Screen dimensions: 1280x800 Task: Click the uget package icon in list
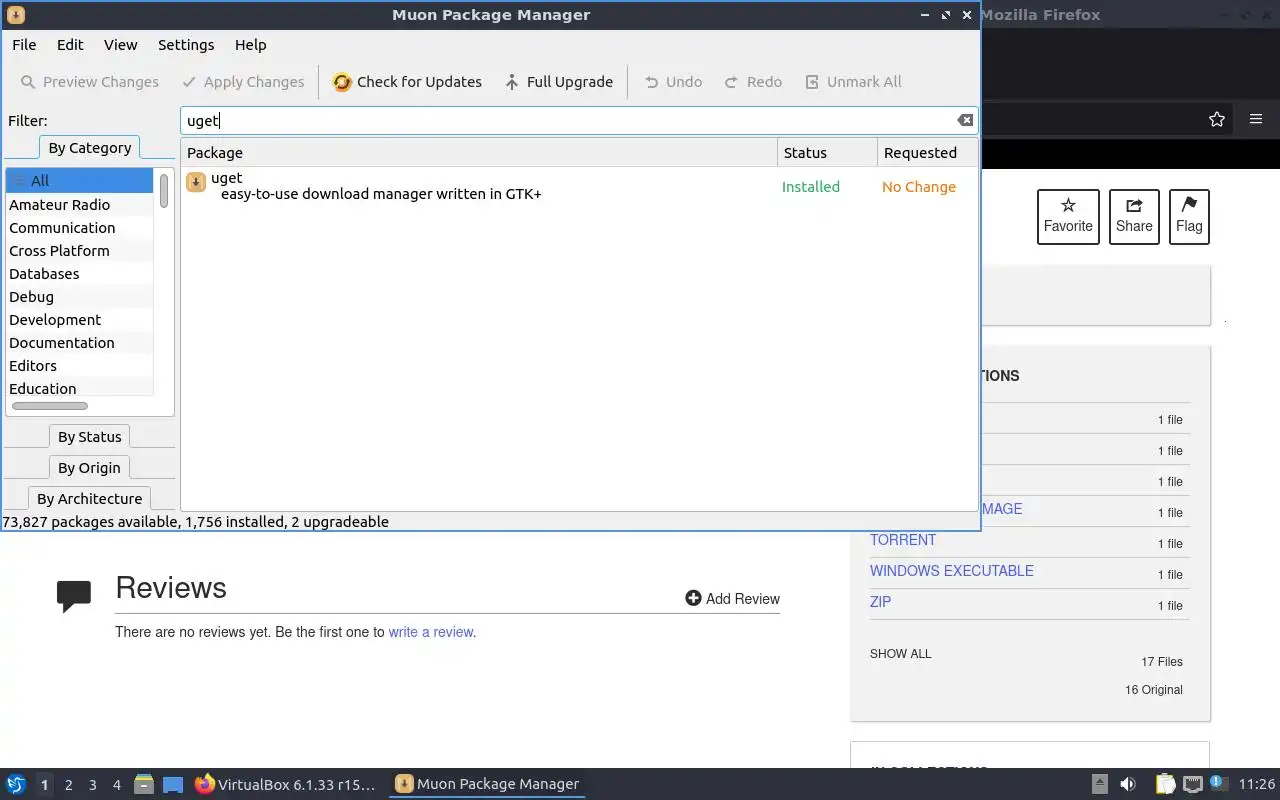point(196,182)
